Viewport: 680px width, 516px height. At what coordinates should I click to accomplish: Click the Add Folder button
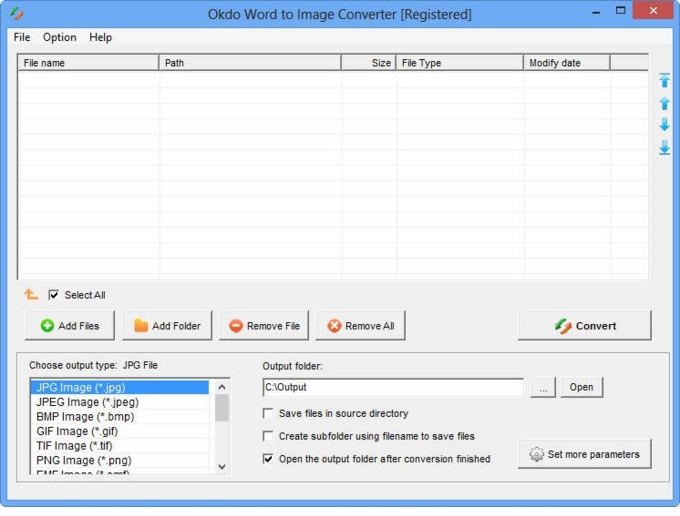click(167, 326)
